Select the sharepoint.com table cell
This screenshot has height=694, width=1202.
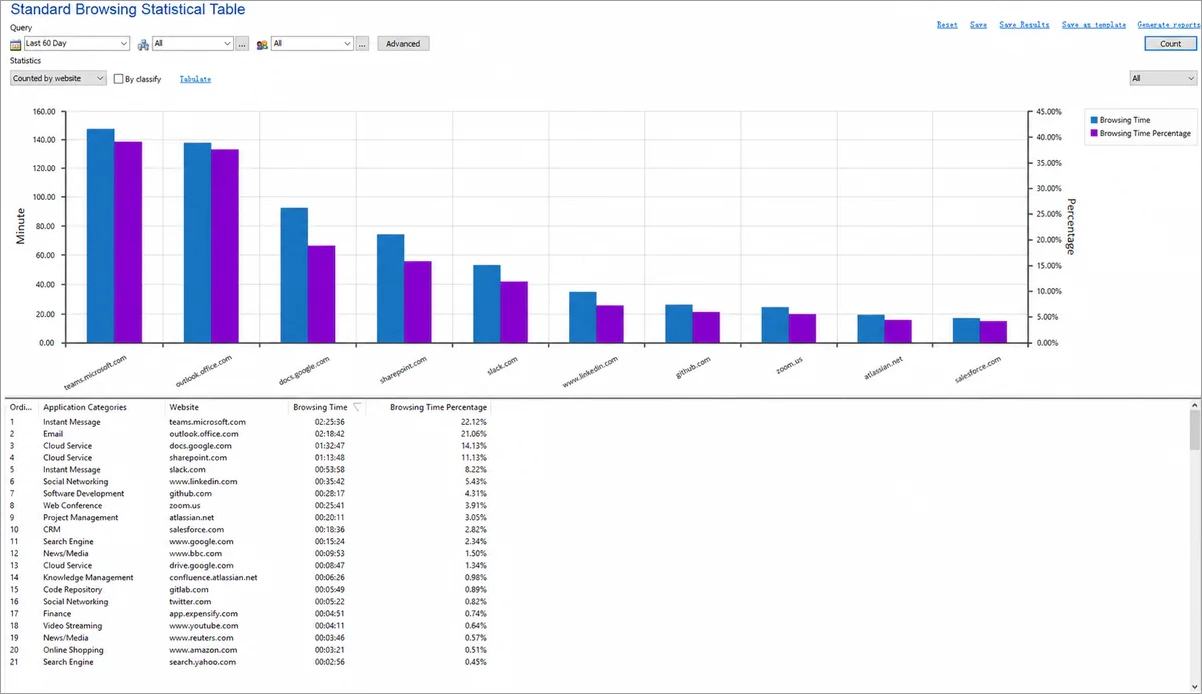click(198, 458)
